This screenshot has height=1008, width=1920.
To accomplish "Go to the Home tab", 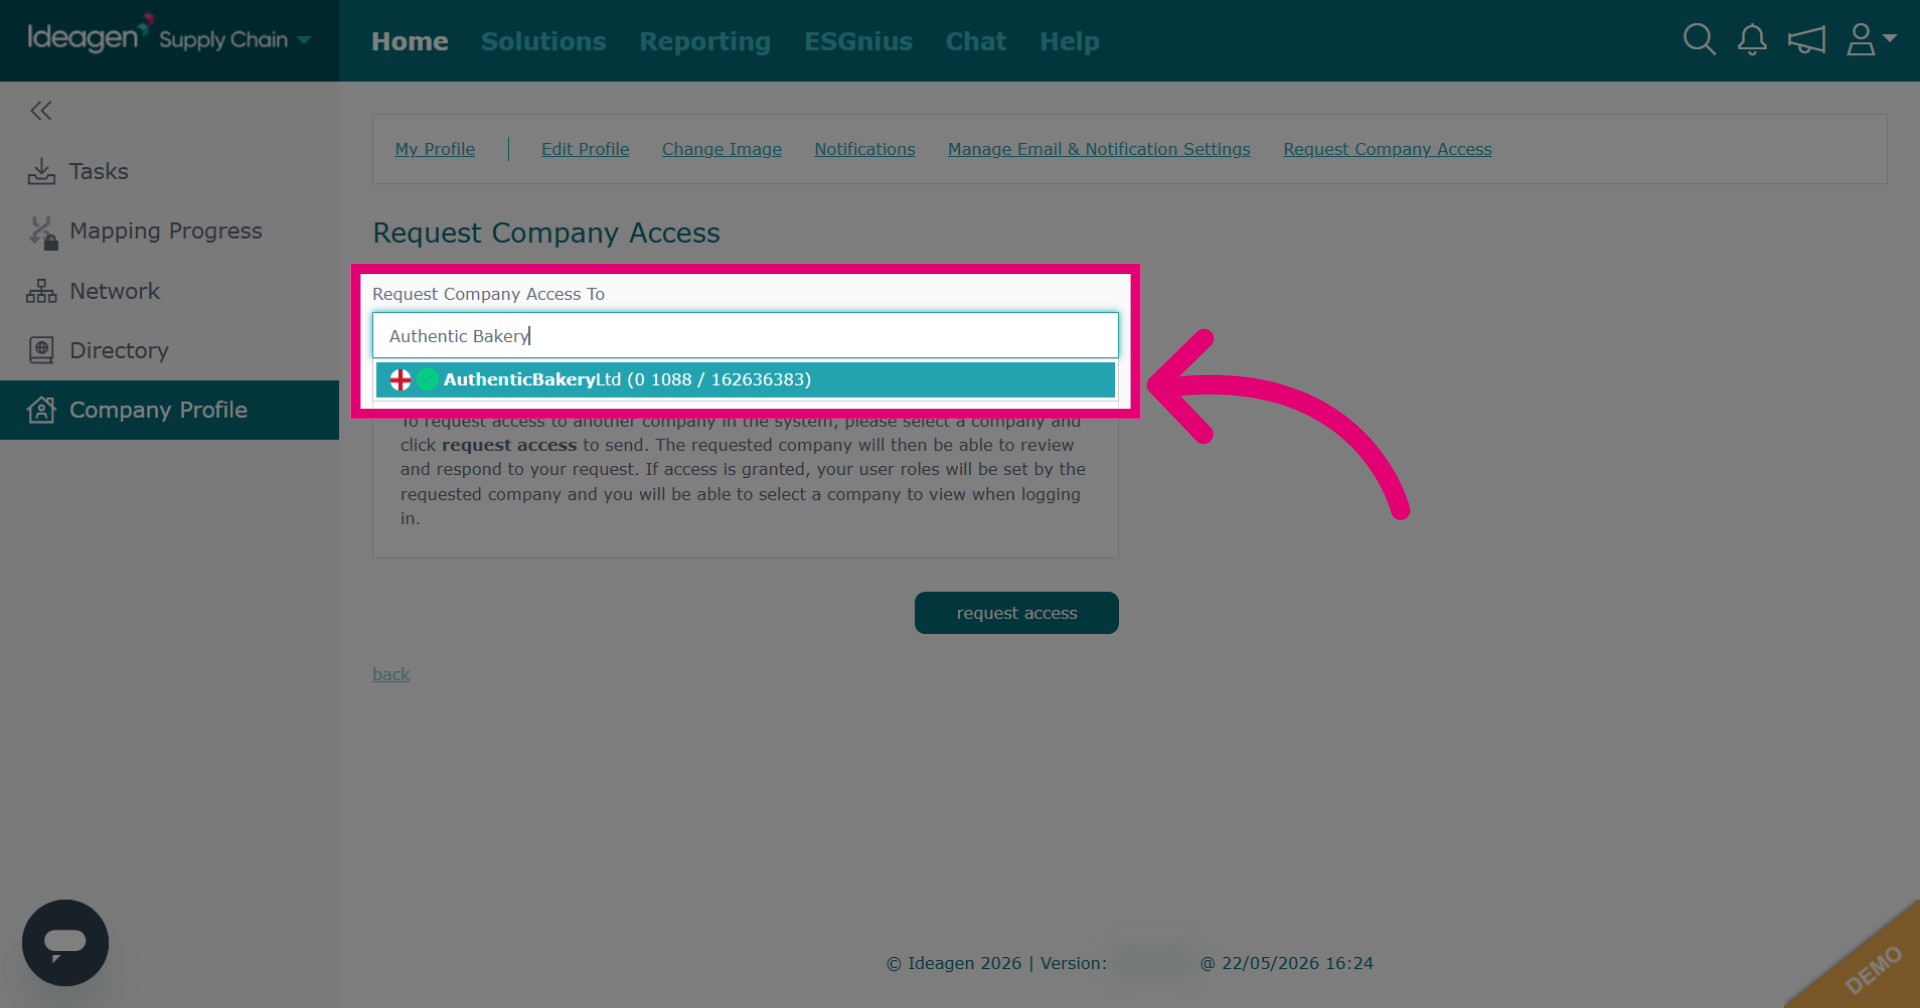I will [x=410, y=41].
